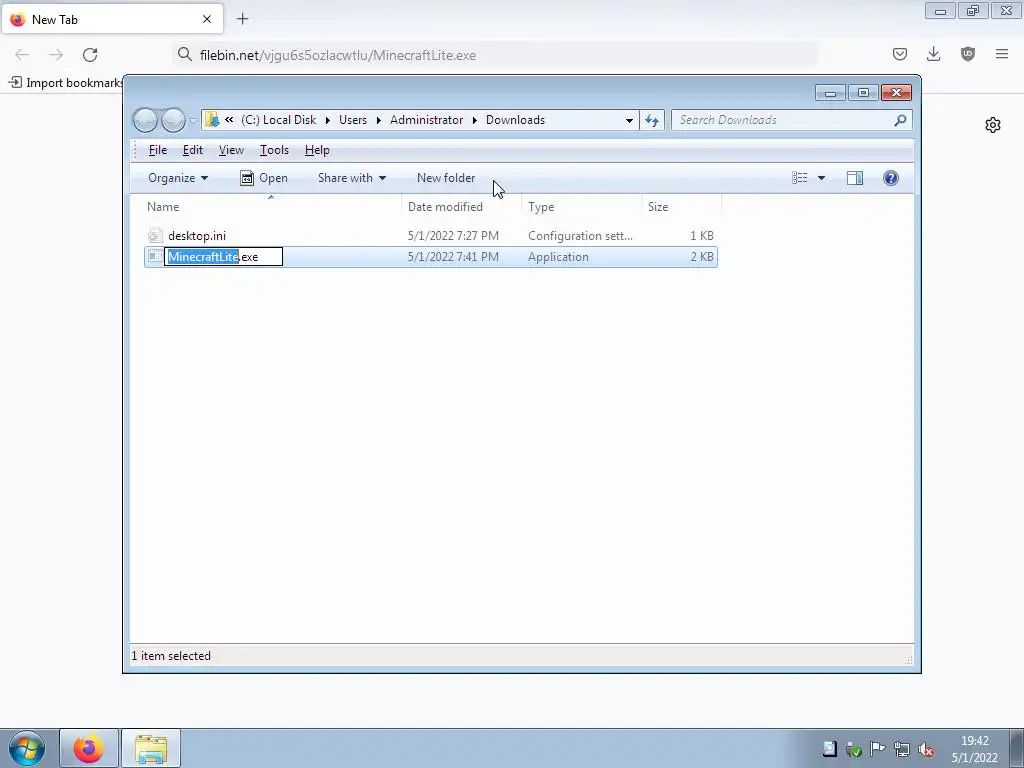The width and height of the screenshot is (1024, 768).
Task: Click the Application type cell
Action: (558, 257)
